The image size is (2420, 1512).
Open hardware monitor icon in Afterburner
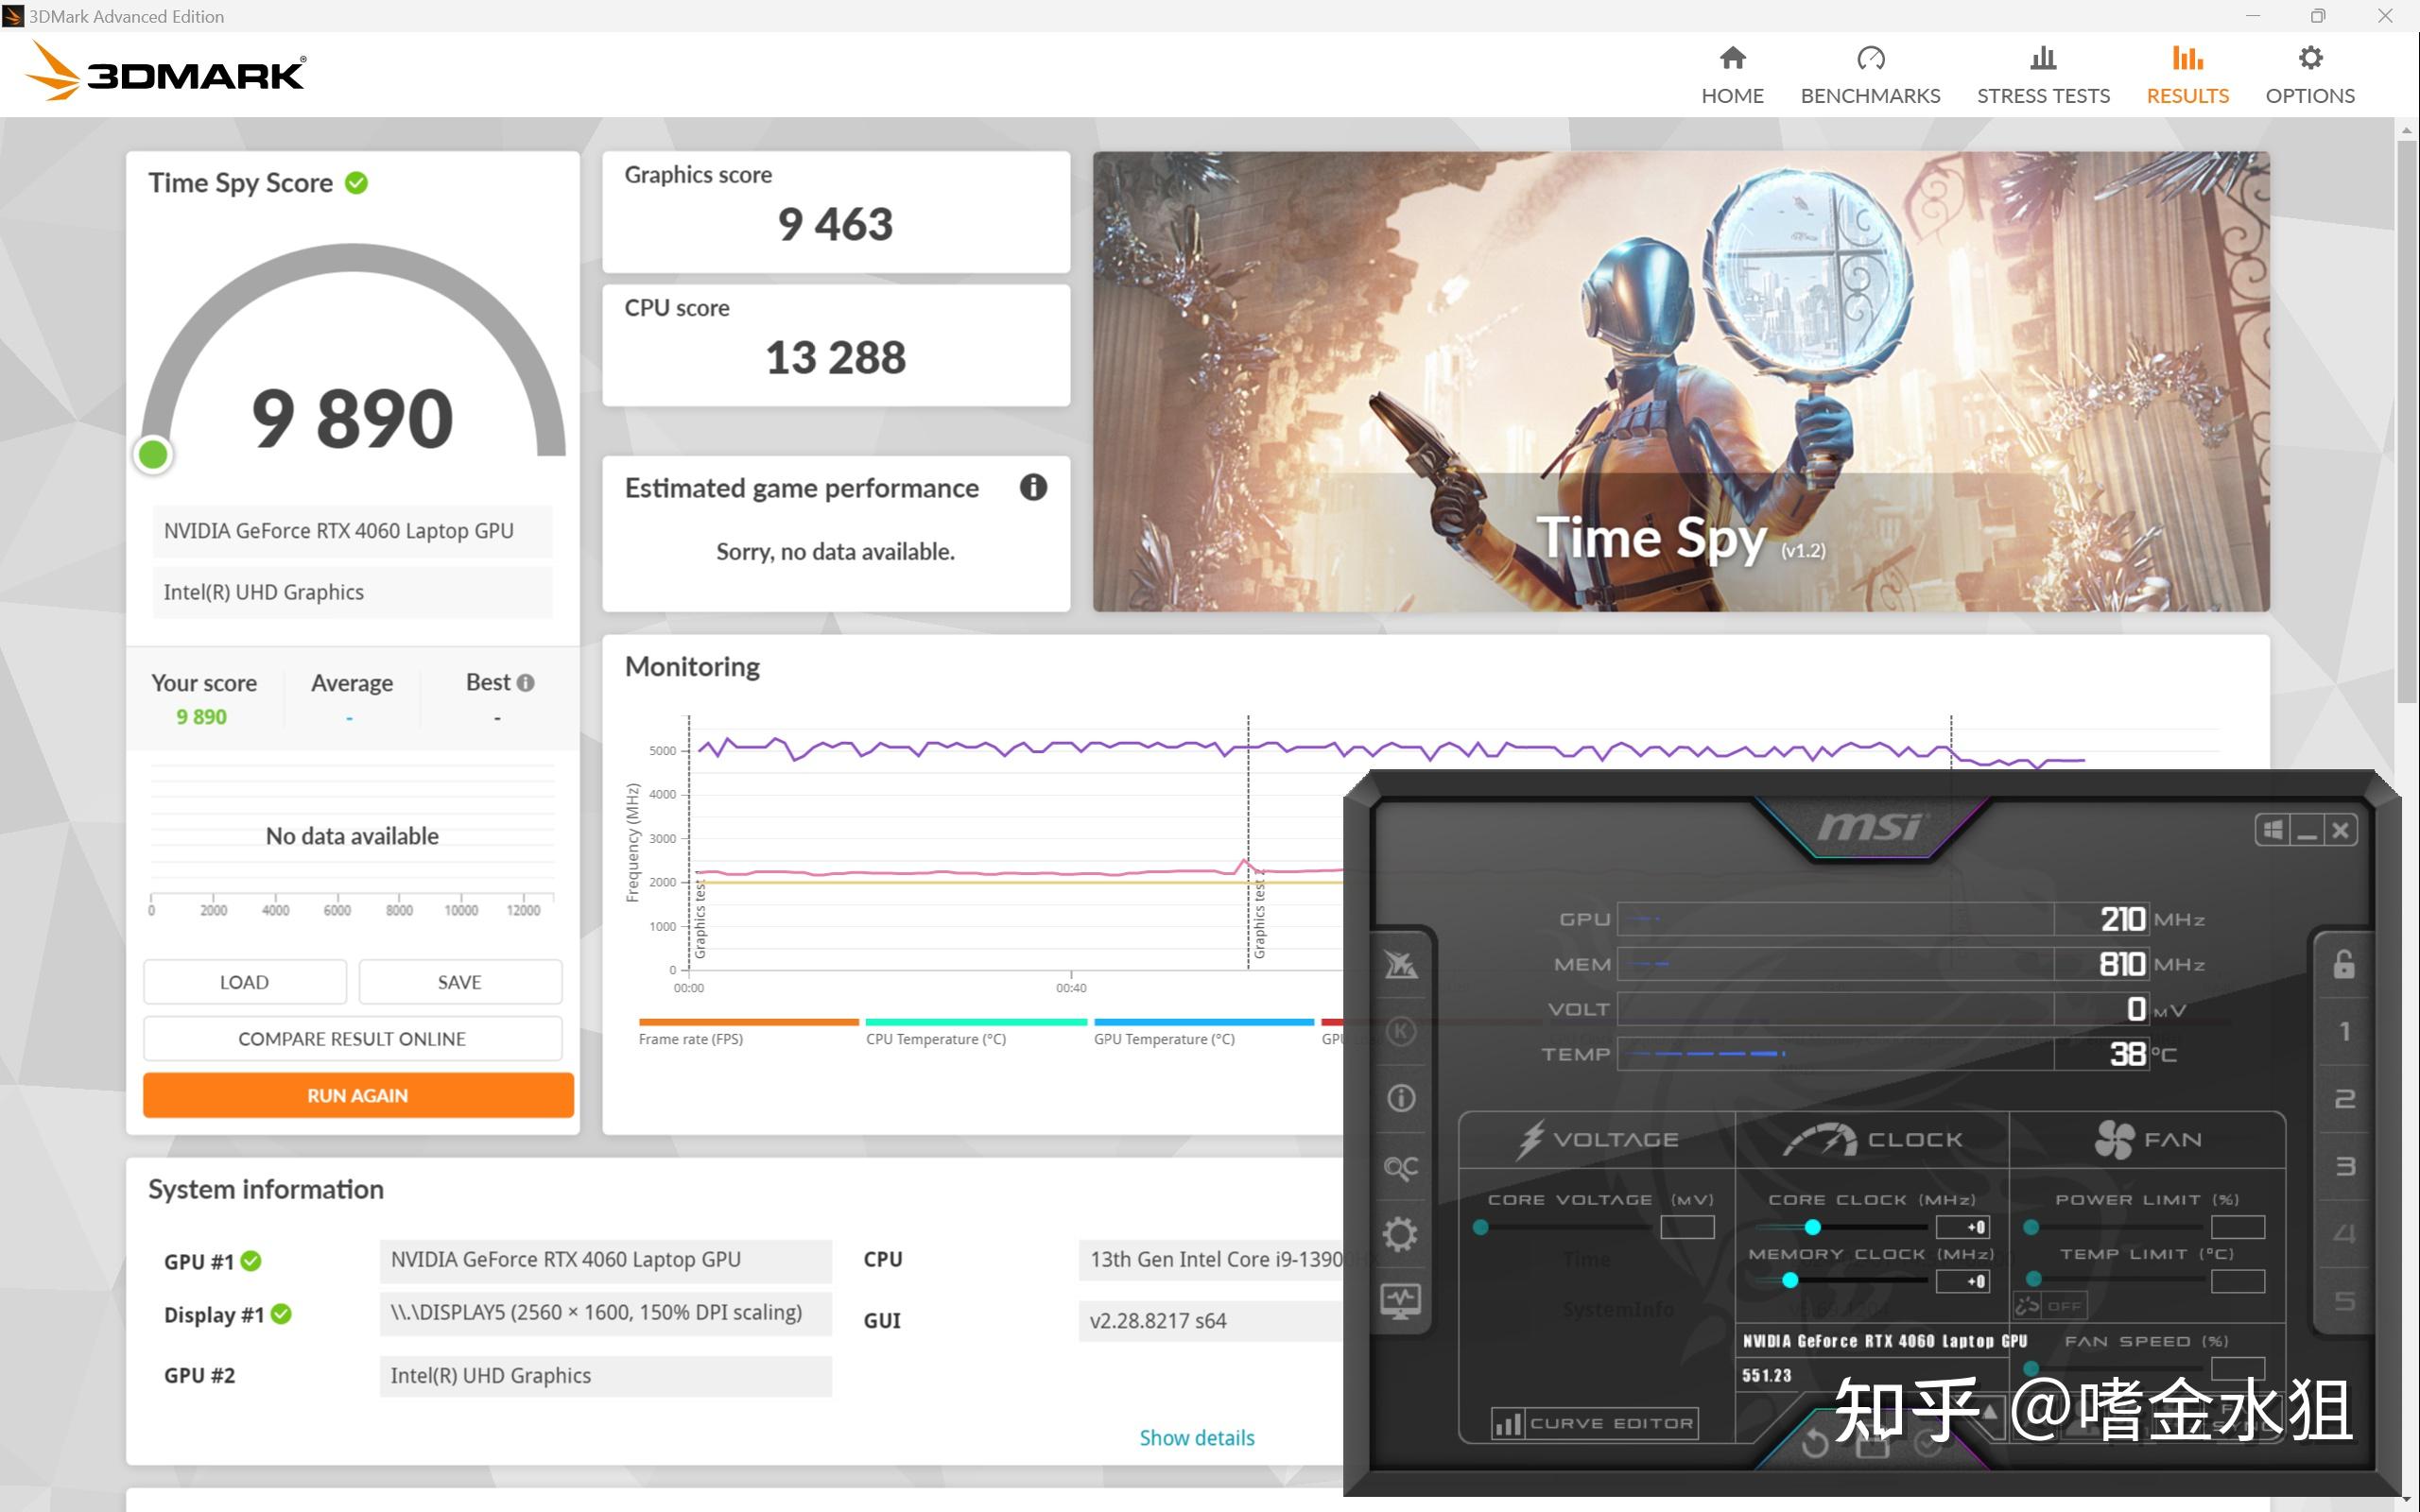[1400, 1300]
